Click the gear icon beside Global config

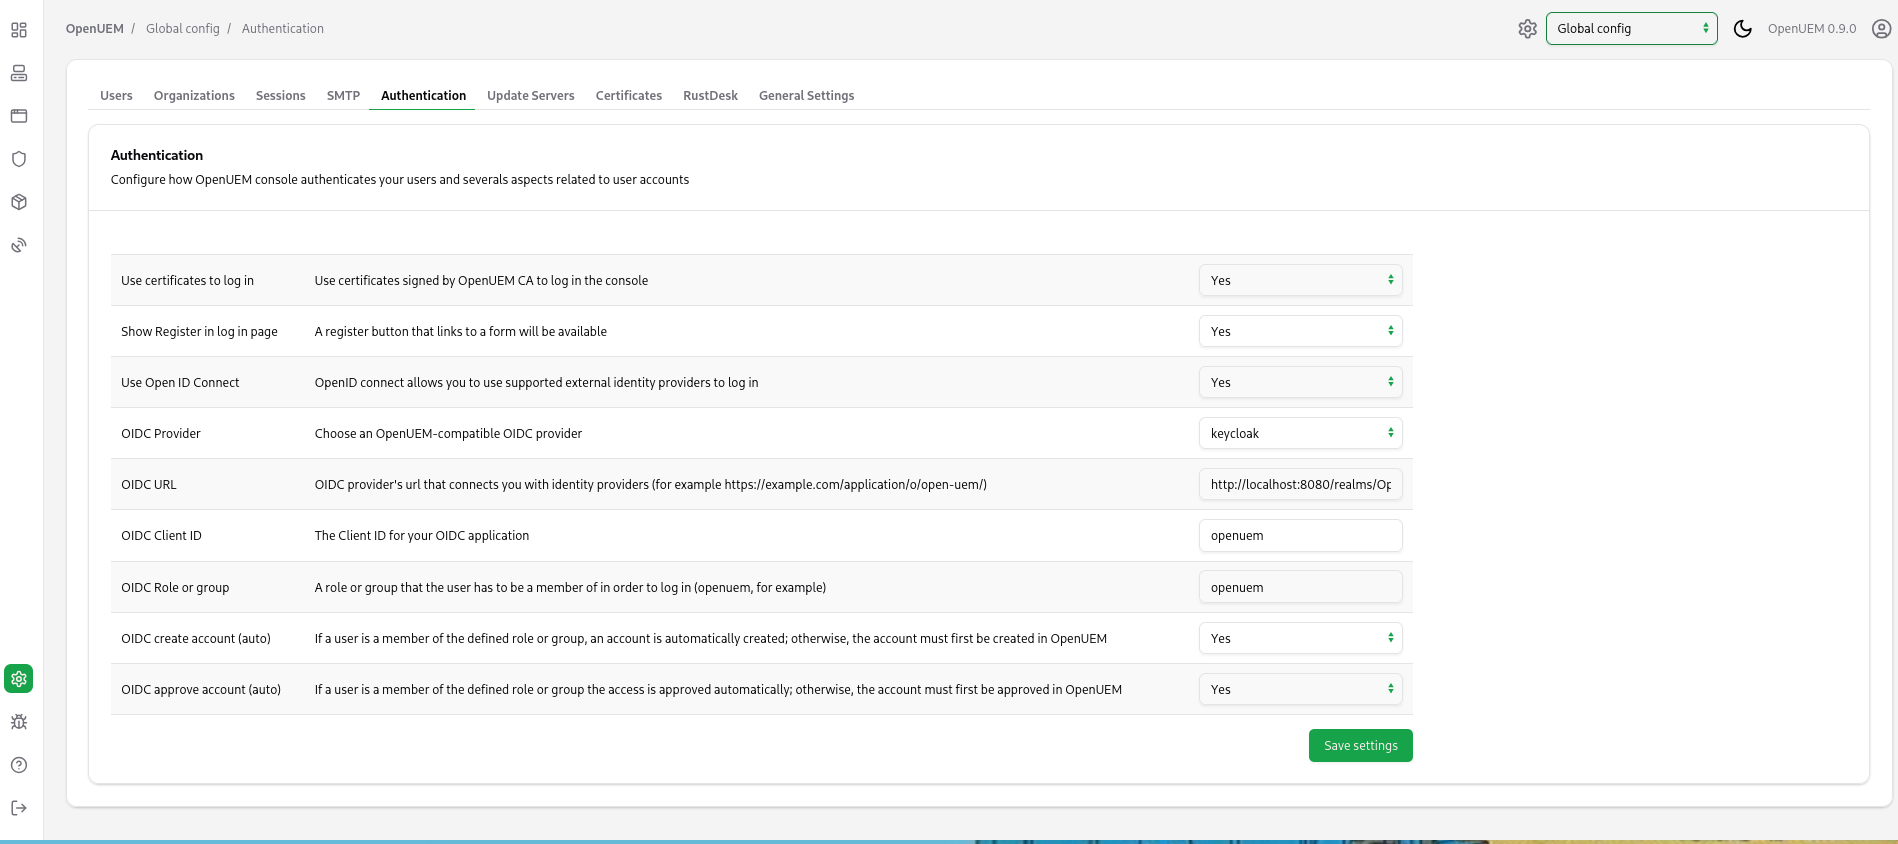coord(1527,29)
